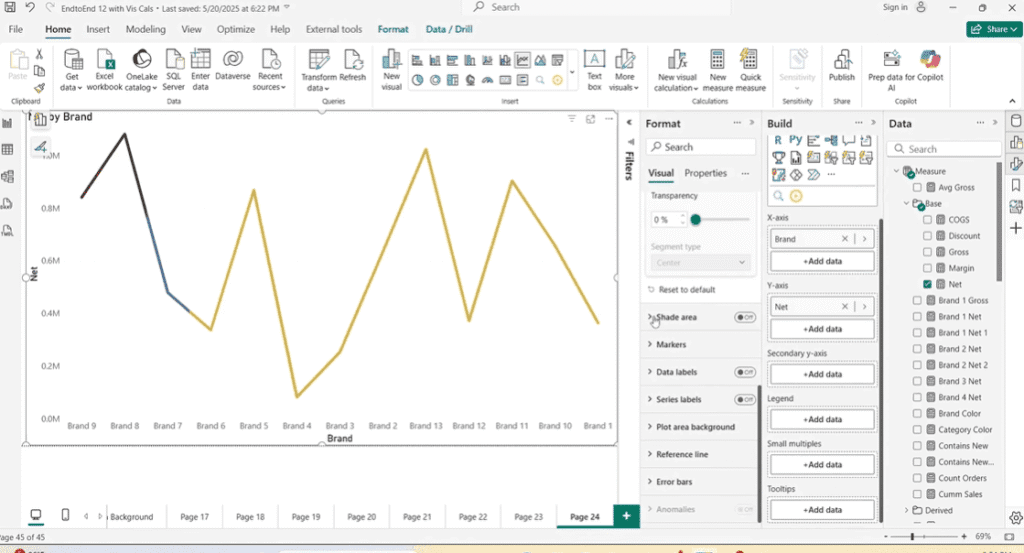Connect to SQL Server

(174, 70)
